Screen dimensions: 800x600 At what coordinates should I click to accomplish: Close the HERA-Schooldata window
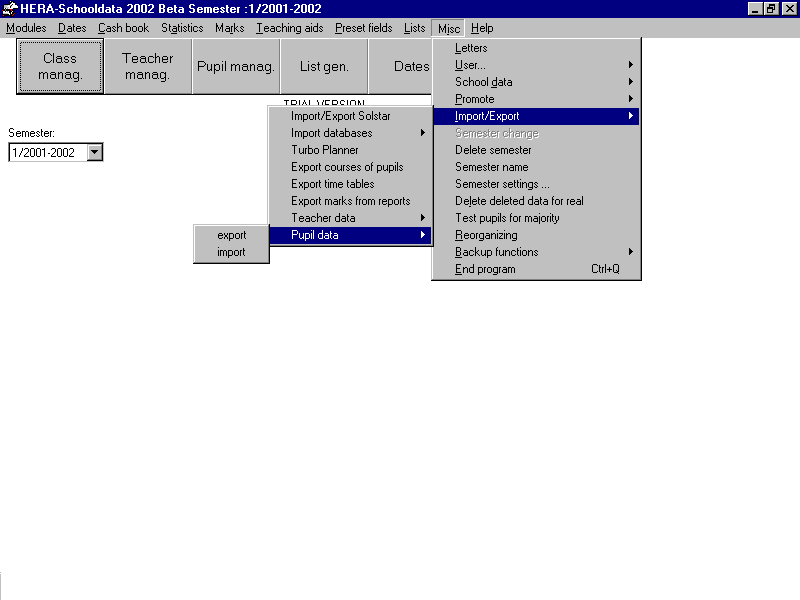[x=790, y=9]
